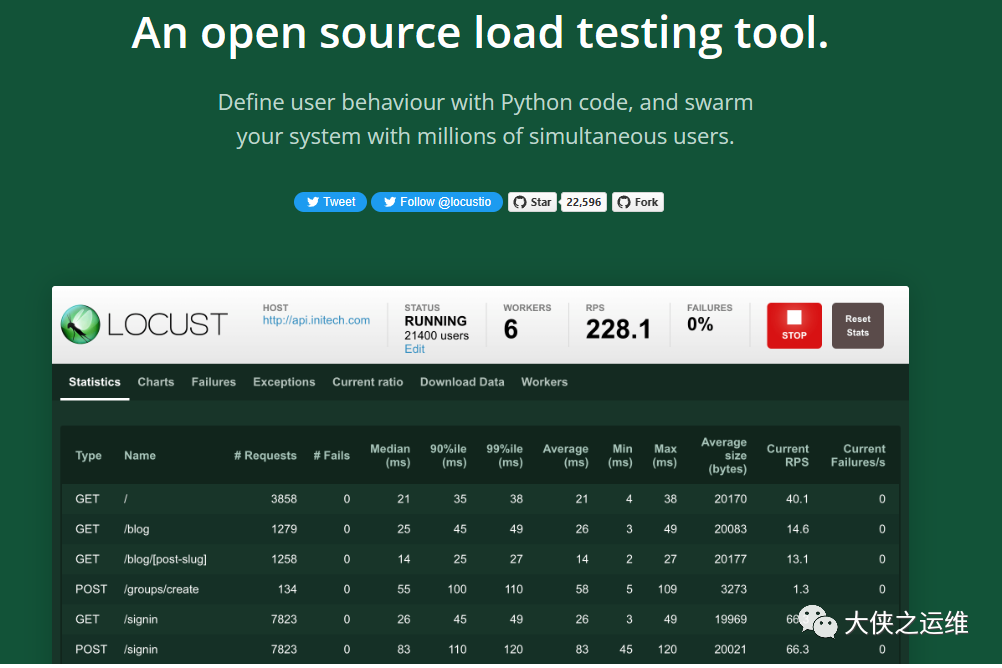Switch to Current ratio tab
This screenshot has height=668, width=1002.
pos(367,382)
